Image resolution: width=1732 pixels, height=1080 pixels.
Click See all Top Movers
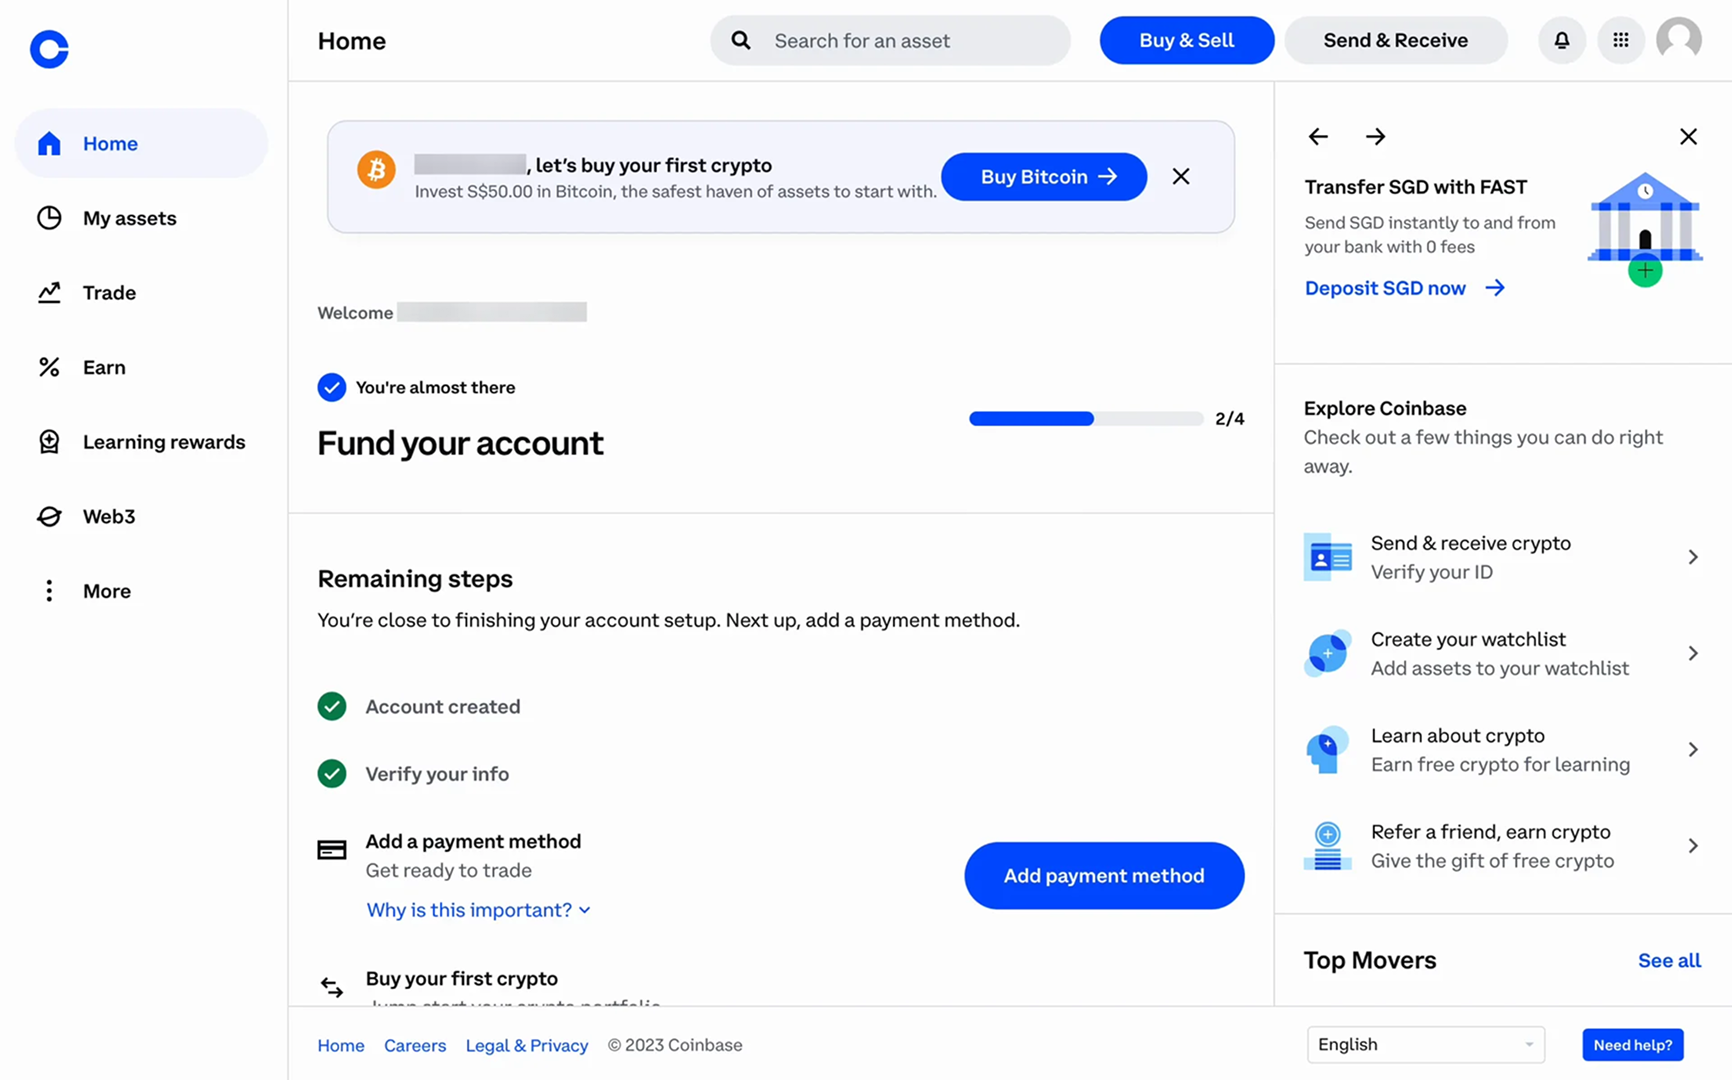coord(1669,960)
